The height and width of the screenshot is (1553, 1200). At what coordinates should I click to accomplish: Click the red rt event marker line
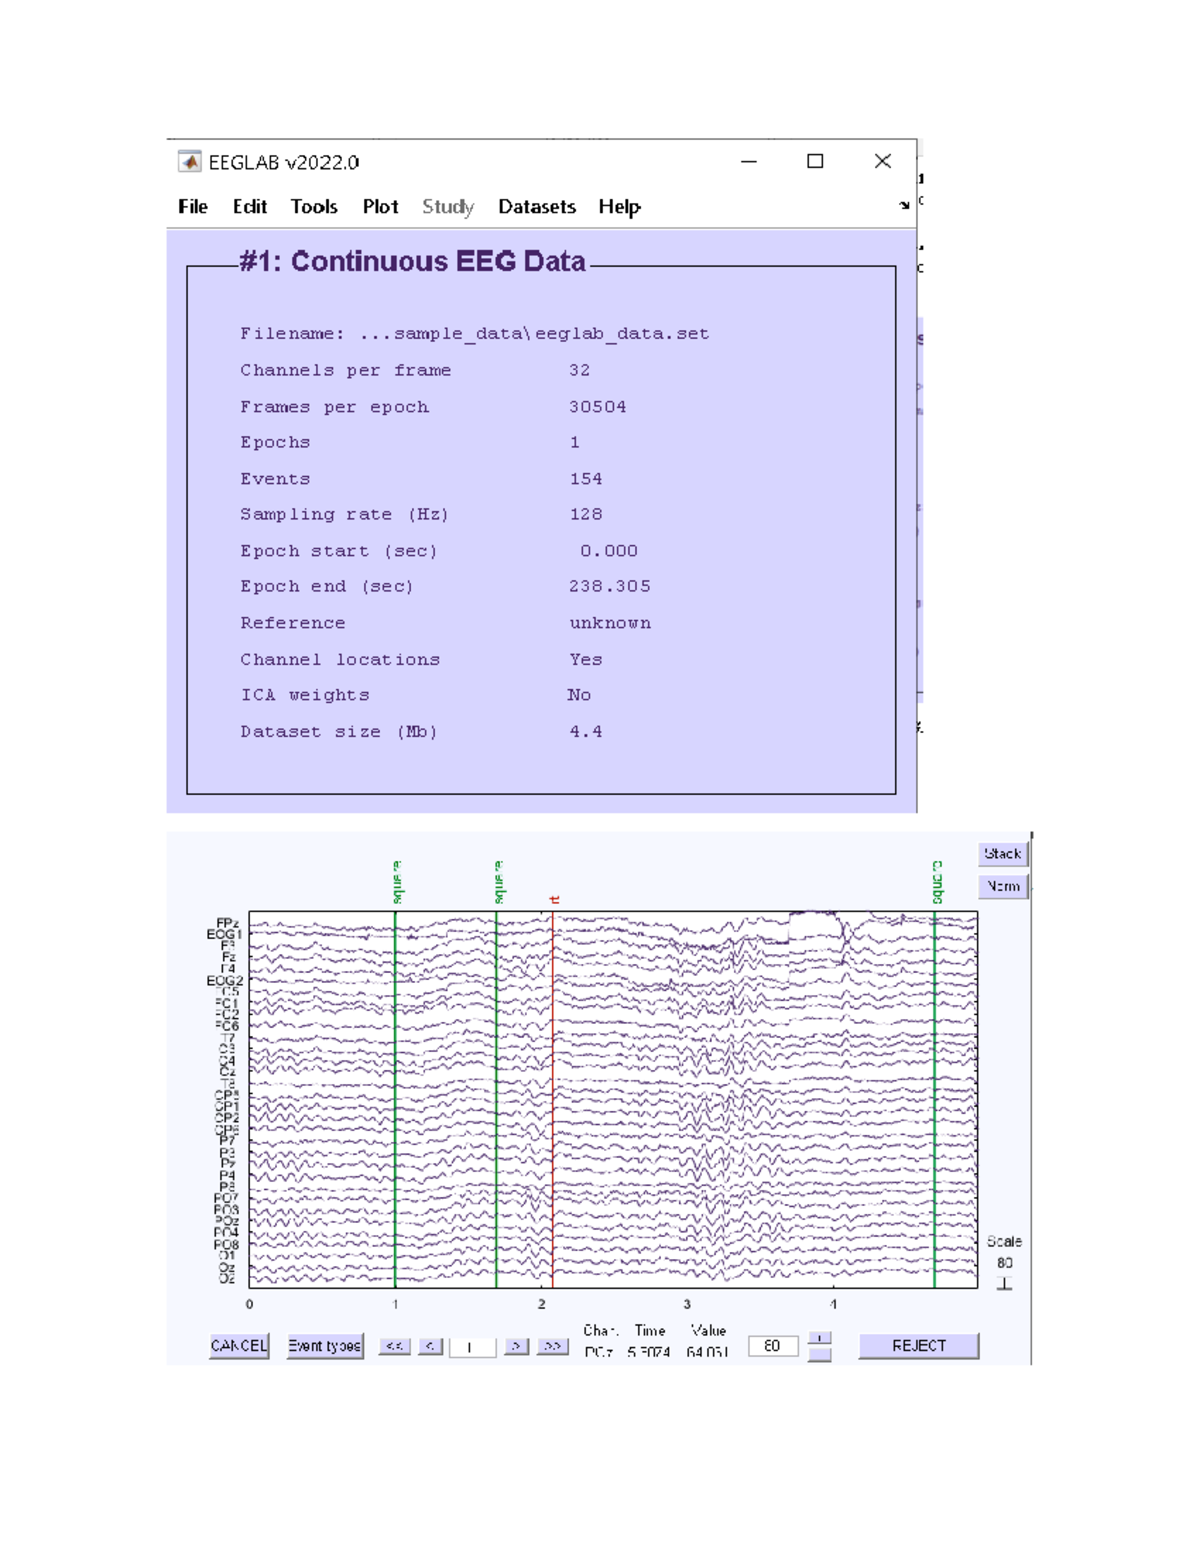(553, 1100)
